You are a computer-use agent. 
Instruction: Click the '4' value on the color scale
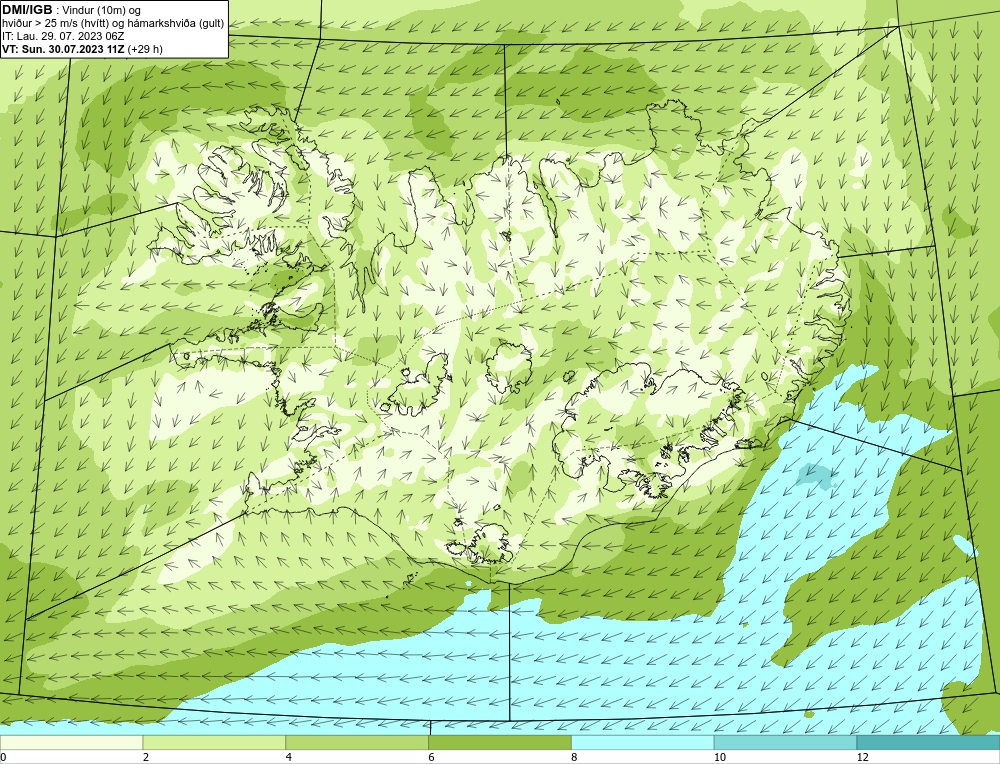click(x=289, y=757)
